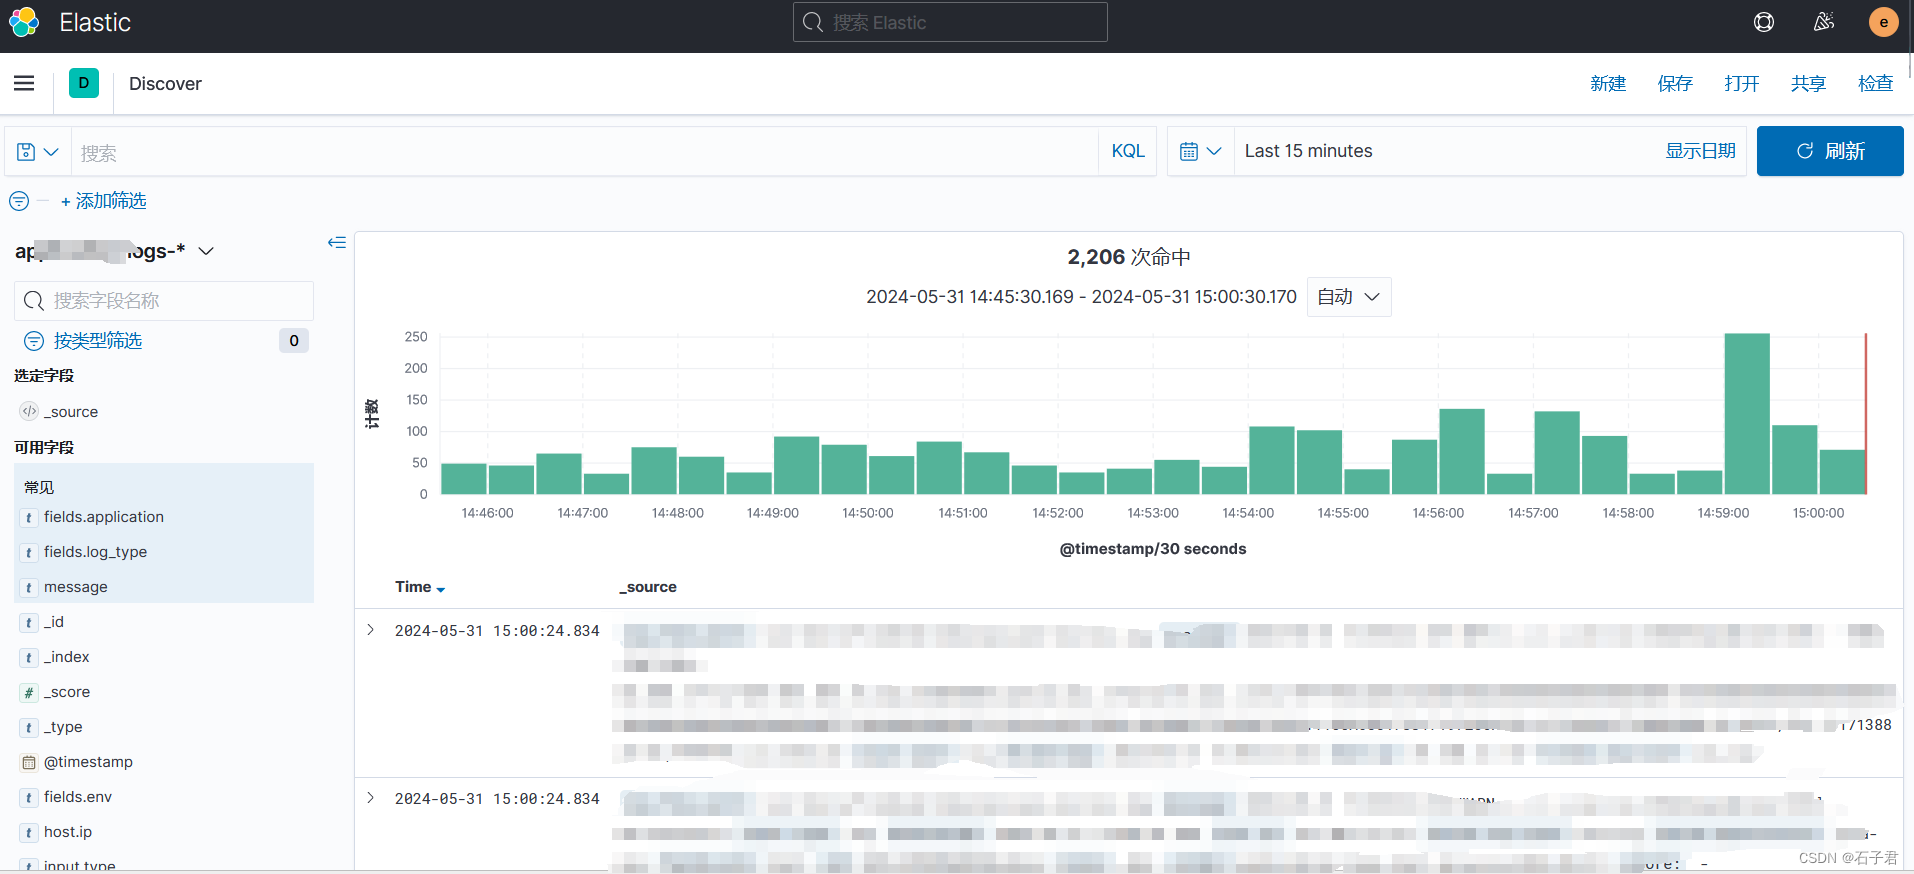Click the 刷新 refresh button
This screenshot has width=1914, height=874.
pyautogui.click(x=1830, y=151)
